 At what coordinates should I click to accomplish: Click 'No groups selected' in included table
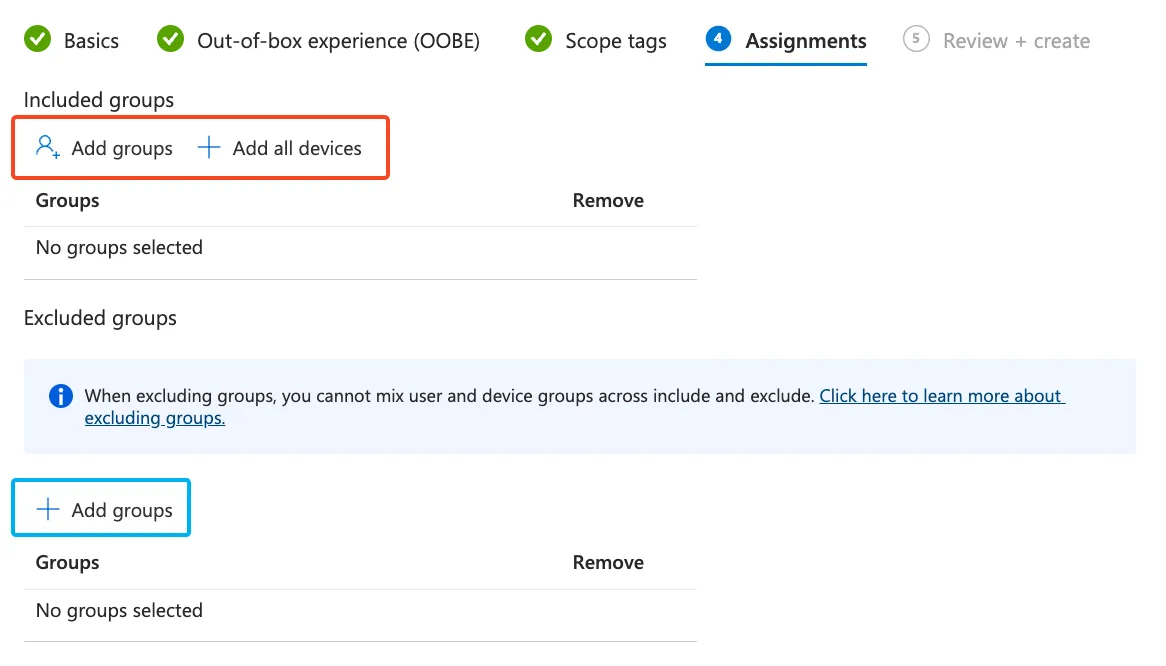(119, 248)
